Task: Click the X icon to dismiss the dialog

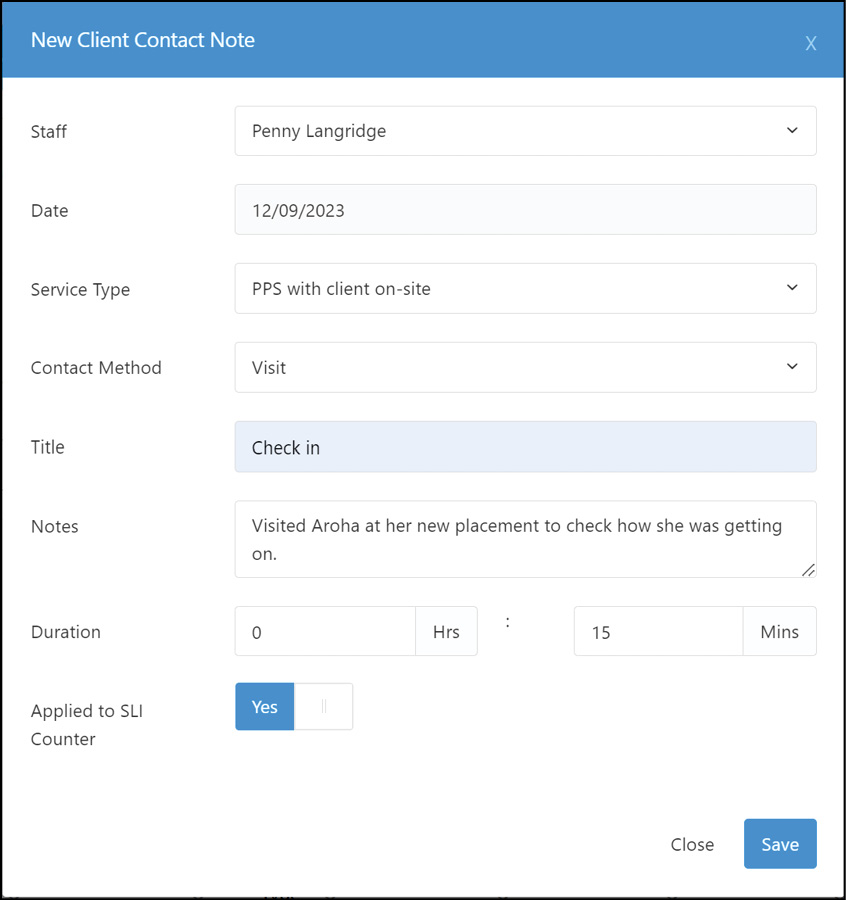Action: click(810, 43)
